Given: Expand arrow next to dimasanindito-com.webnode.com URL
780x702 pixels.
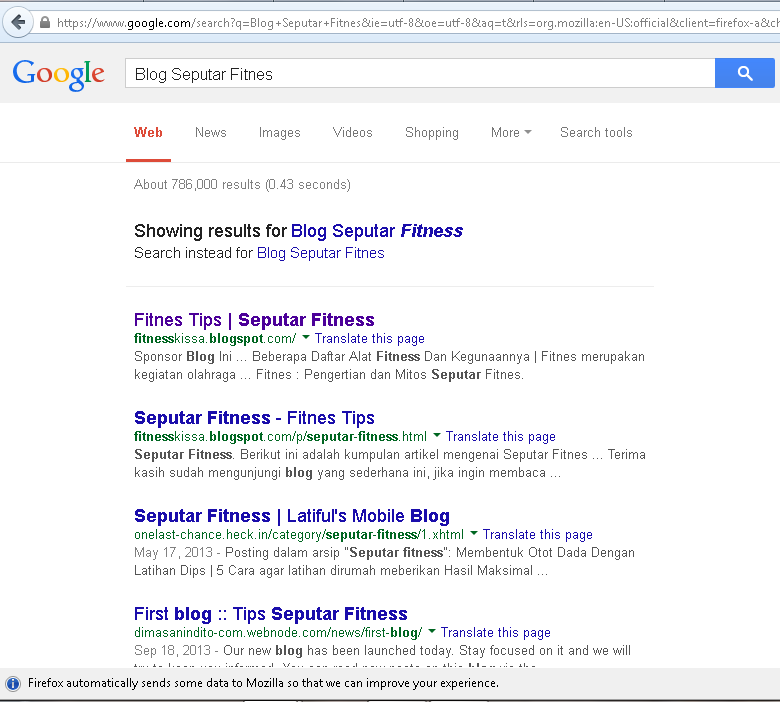Looking at the screenshot, I should click(x=432, y=632).
